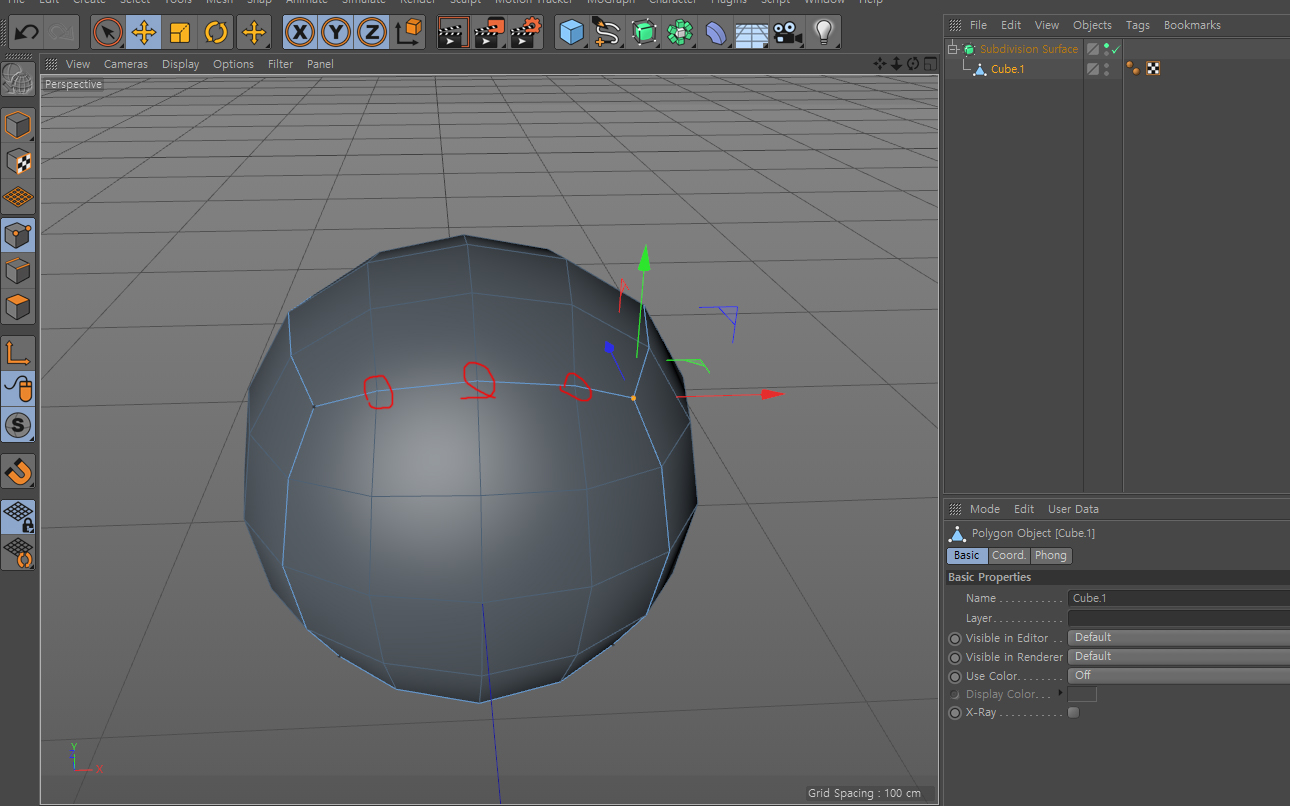Toggle Enable Snap (magnet icon)
This screenshot has width=1290, height=806.
point(18,470)
